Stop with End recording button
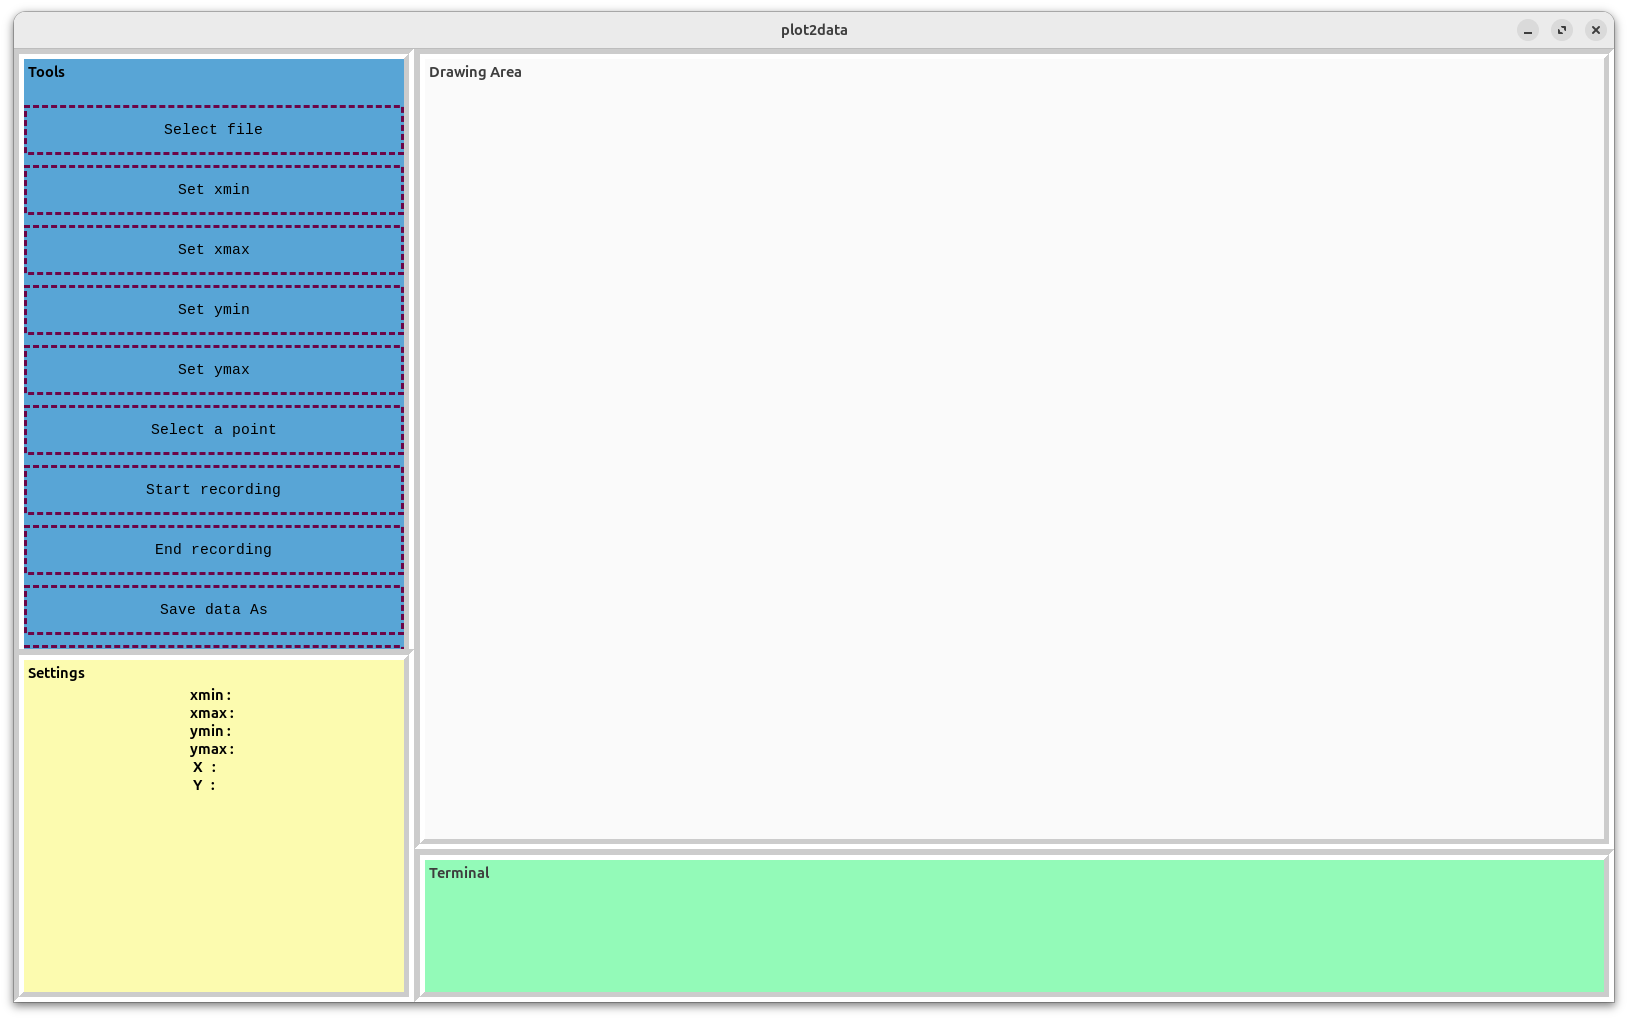The width and height of the screenshot is (1628, 1019). (x=214, y=550)
